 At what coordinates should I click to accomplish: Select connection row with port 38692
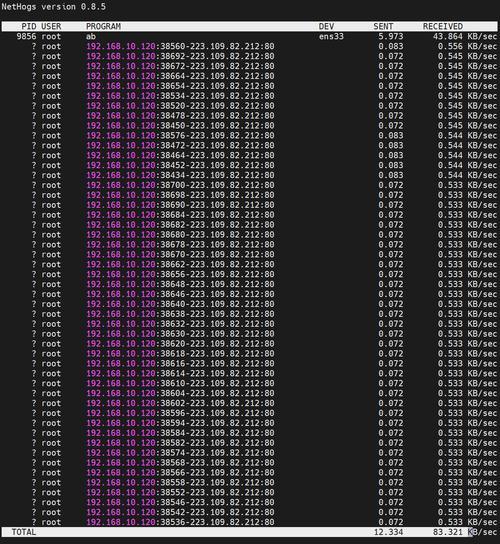250,56
